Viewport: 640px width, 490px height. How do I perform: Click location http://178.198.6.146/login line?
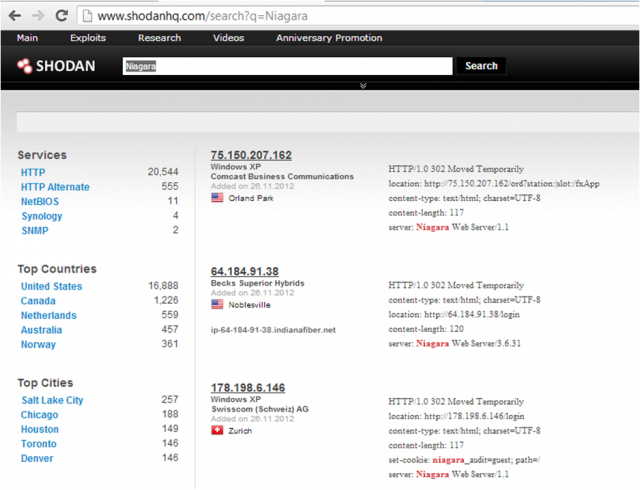[x=456, y=416]
